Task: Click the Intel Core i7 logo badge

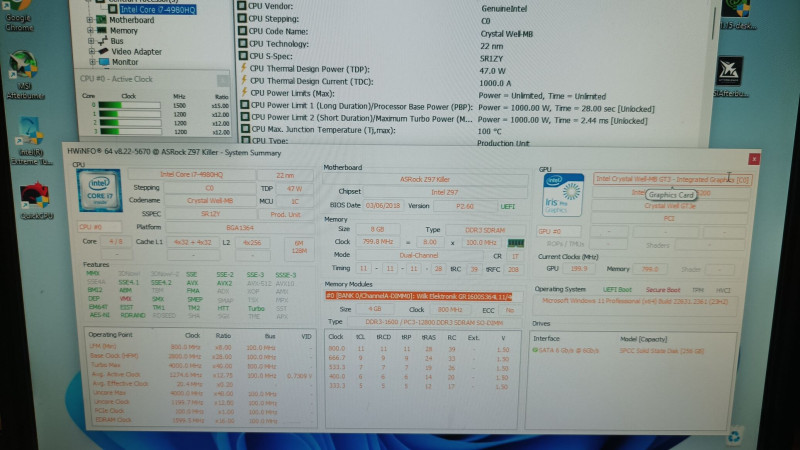Action: point(99,191)
